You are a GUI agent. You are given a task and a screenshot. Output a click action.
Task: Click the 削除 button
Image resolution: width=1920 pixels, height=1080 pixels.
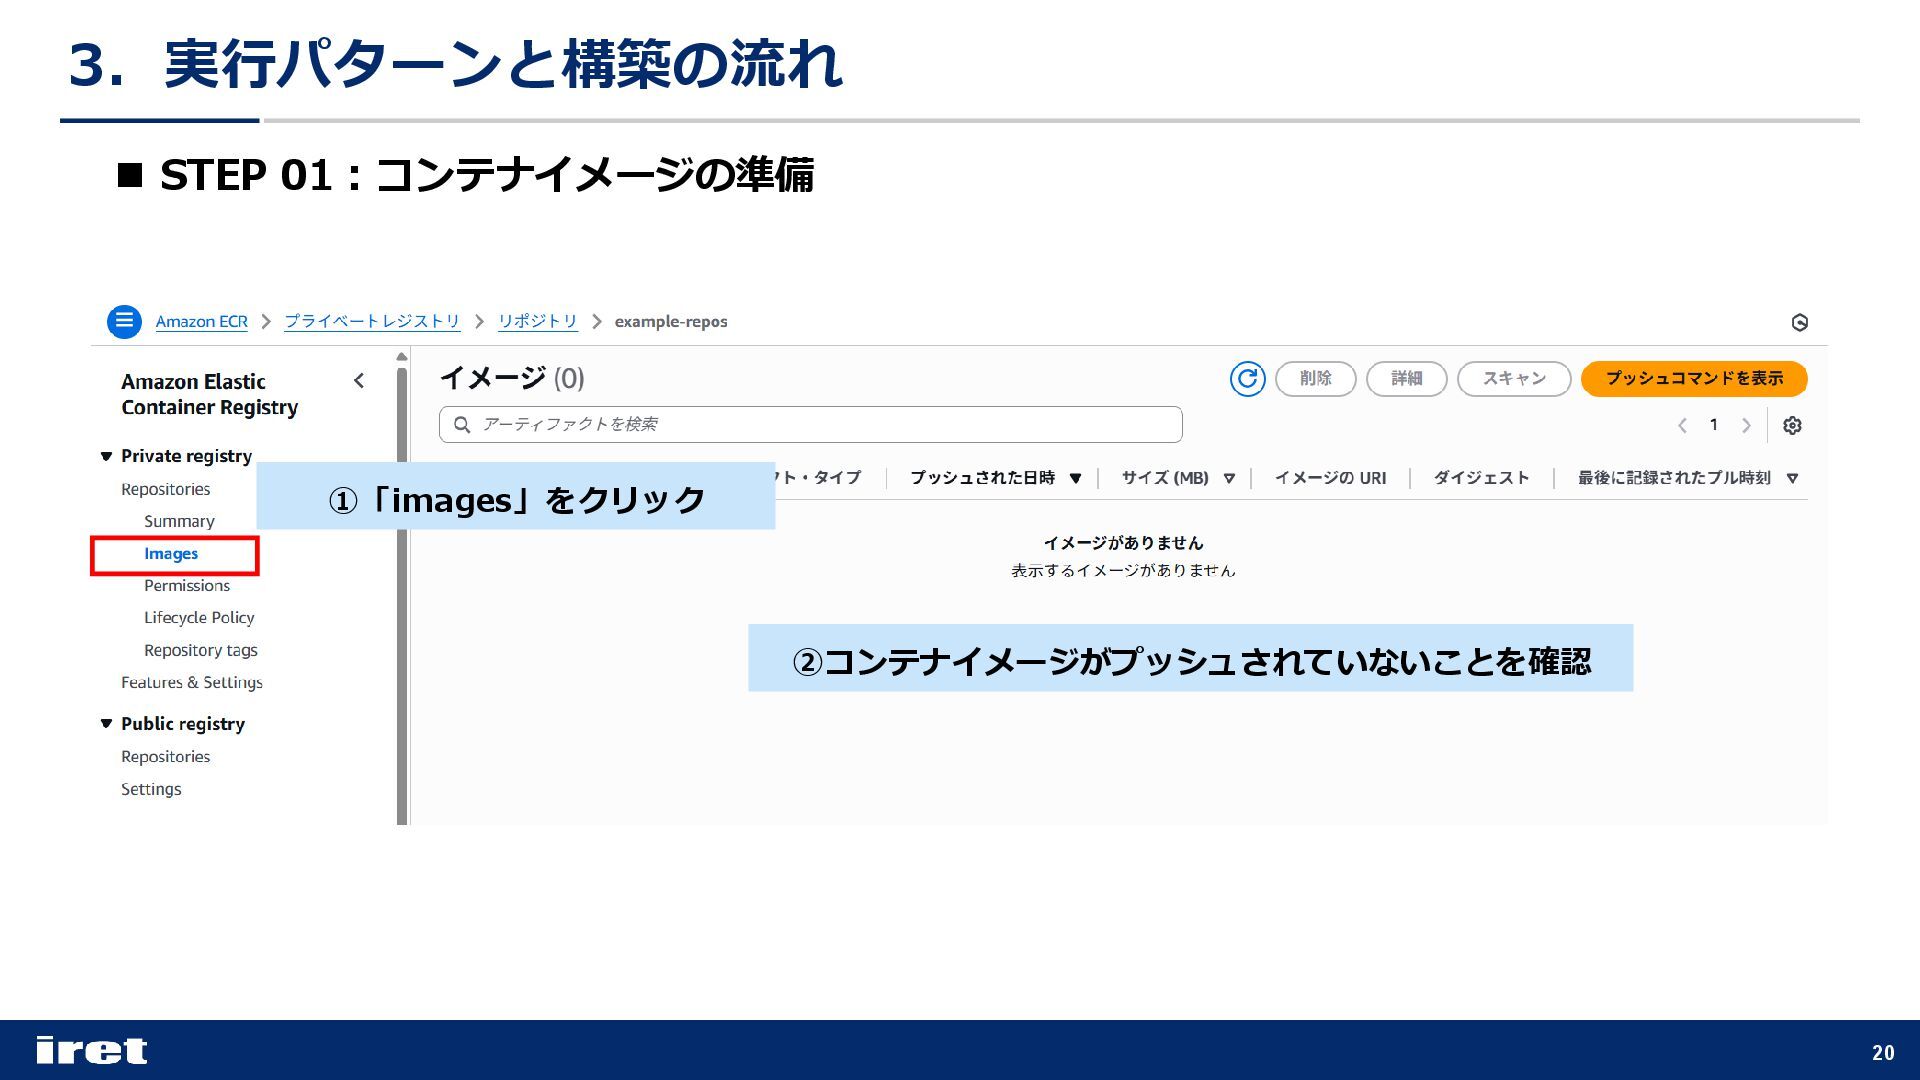[x=1315, y=378]
